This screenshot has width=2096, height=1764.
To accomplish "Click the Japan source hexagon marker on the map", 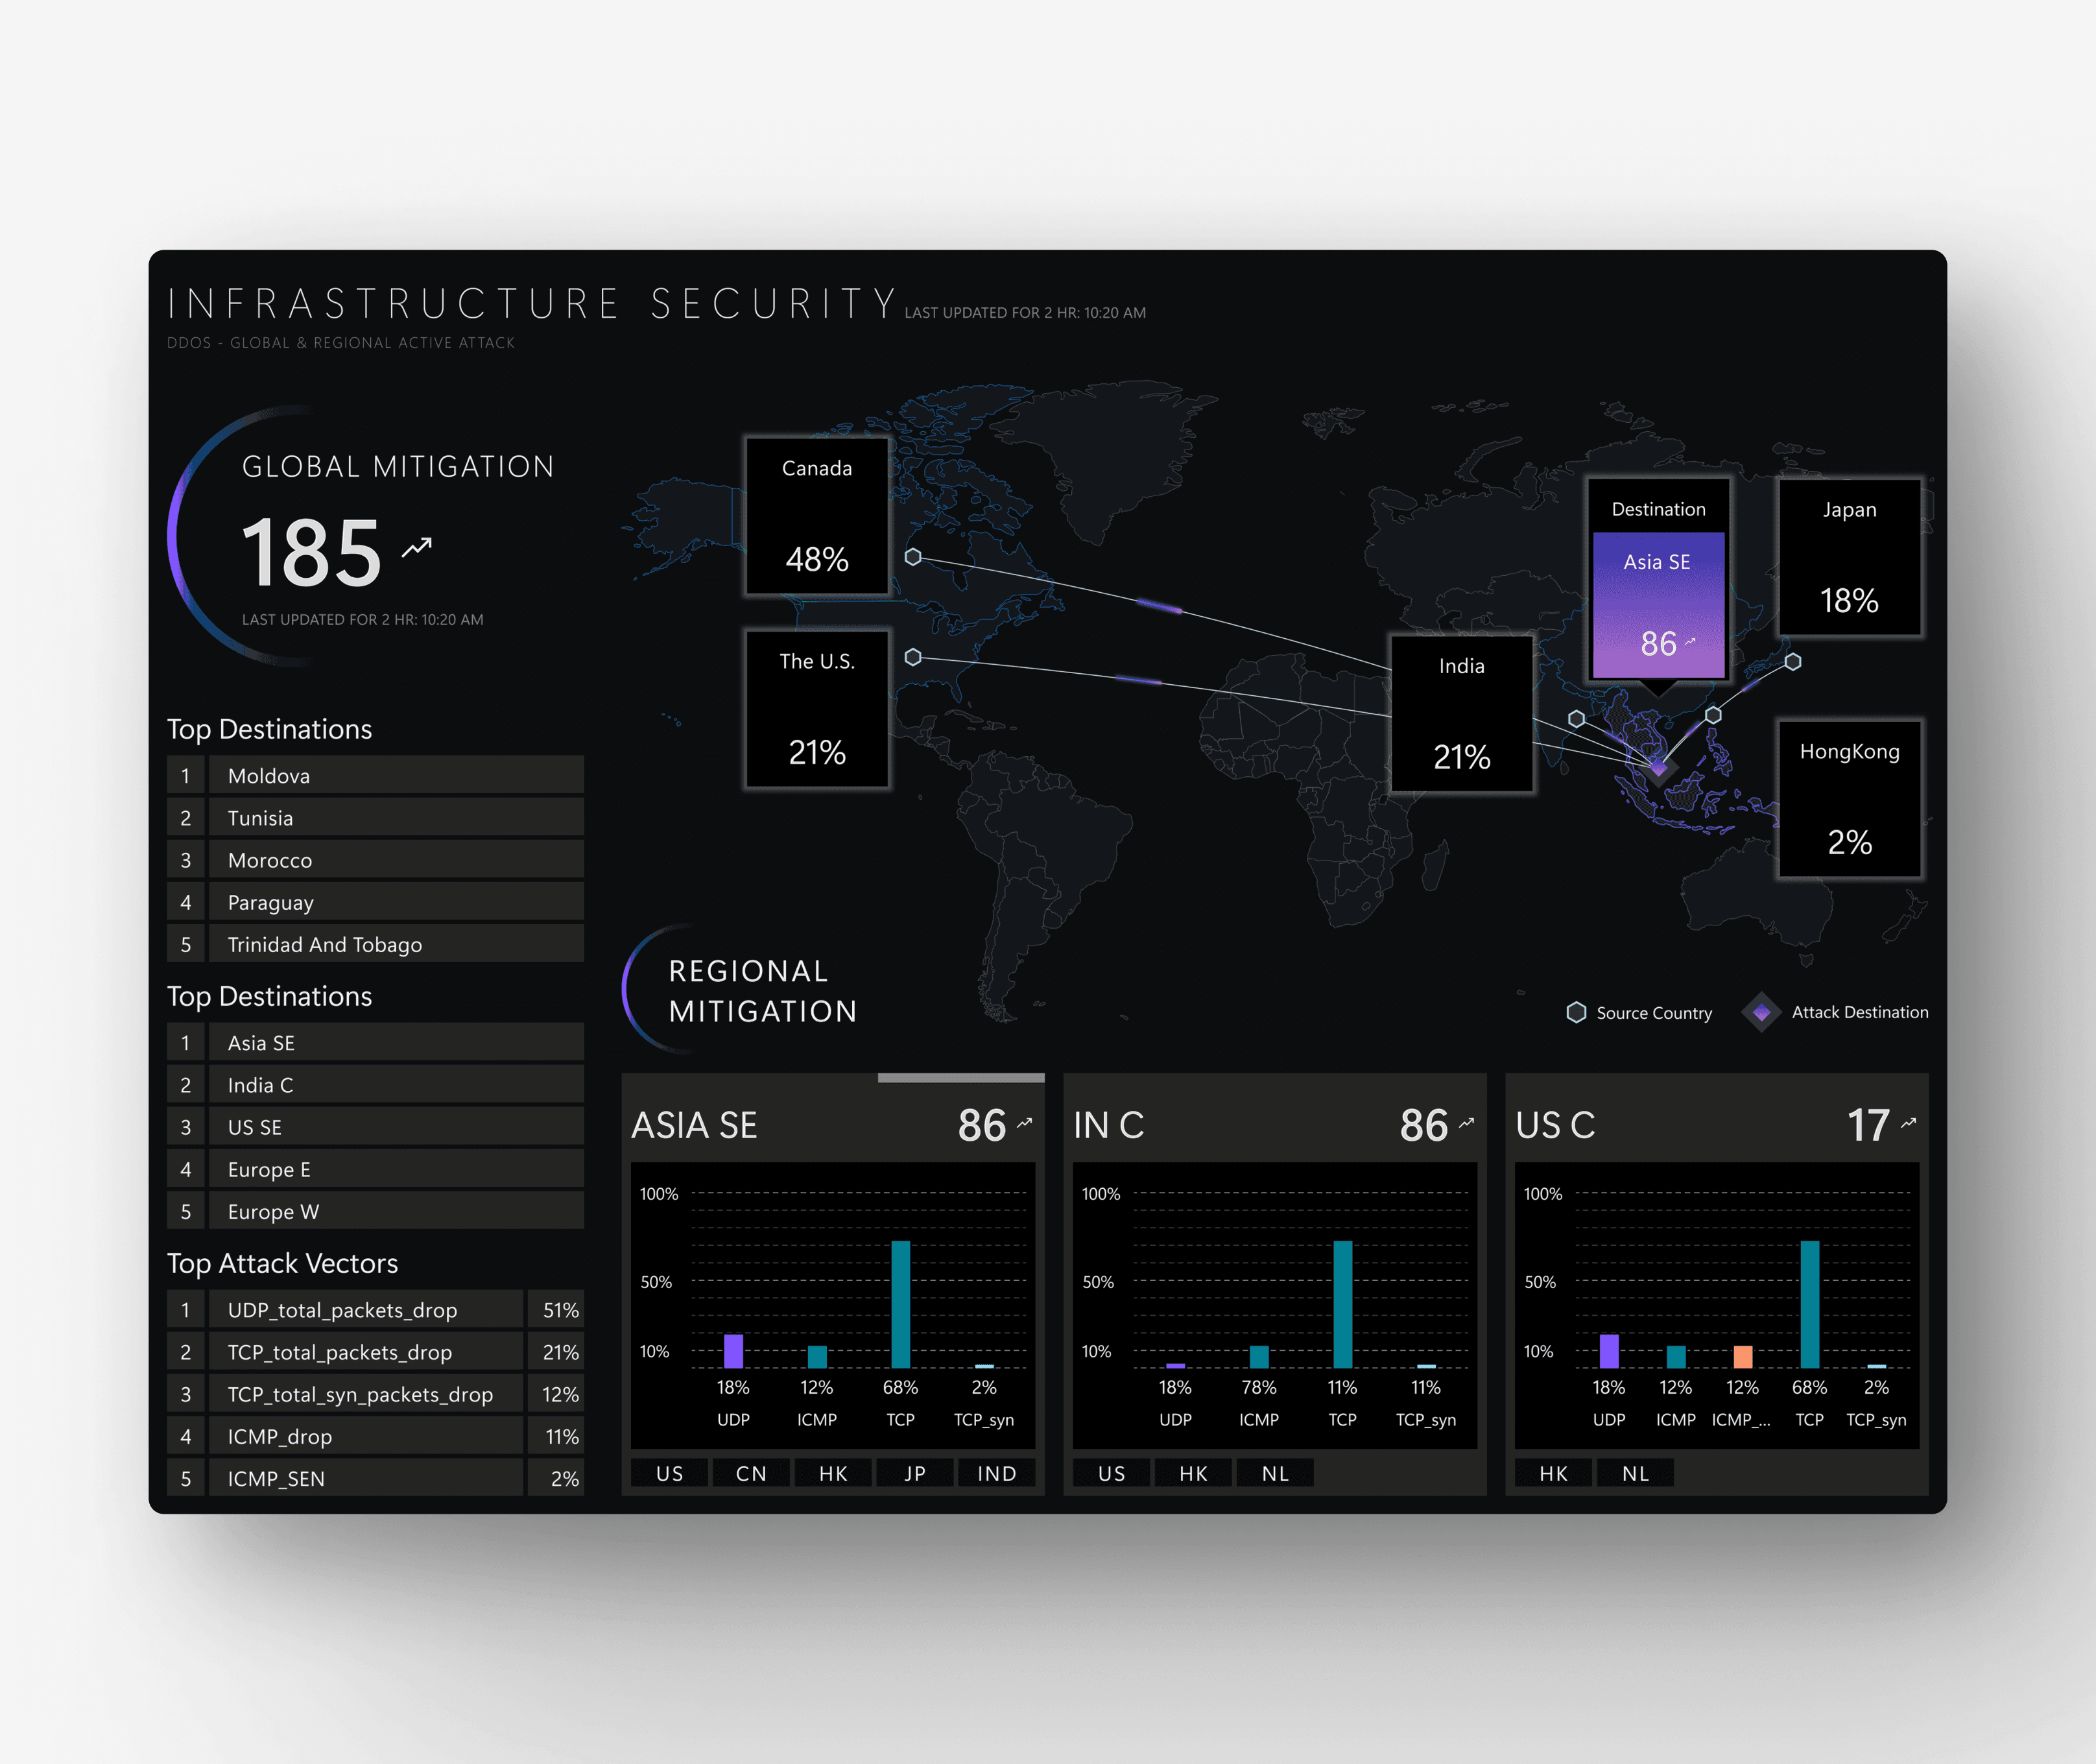I will coord(1793,662).
